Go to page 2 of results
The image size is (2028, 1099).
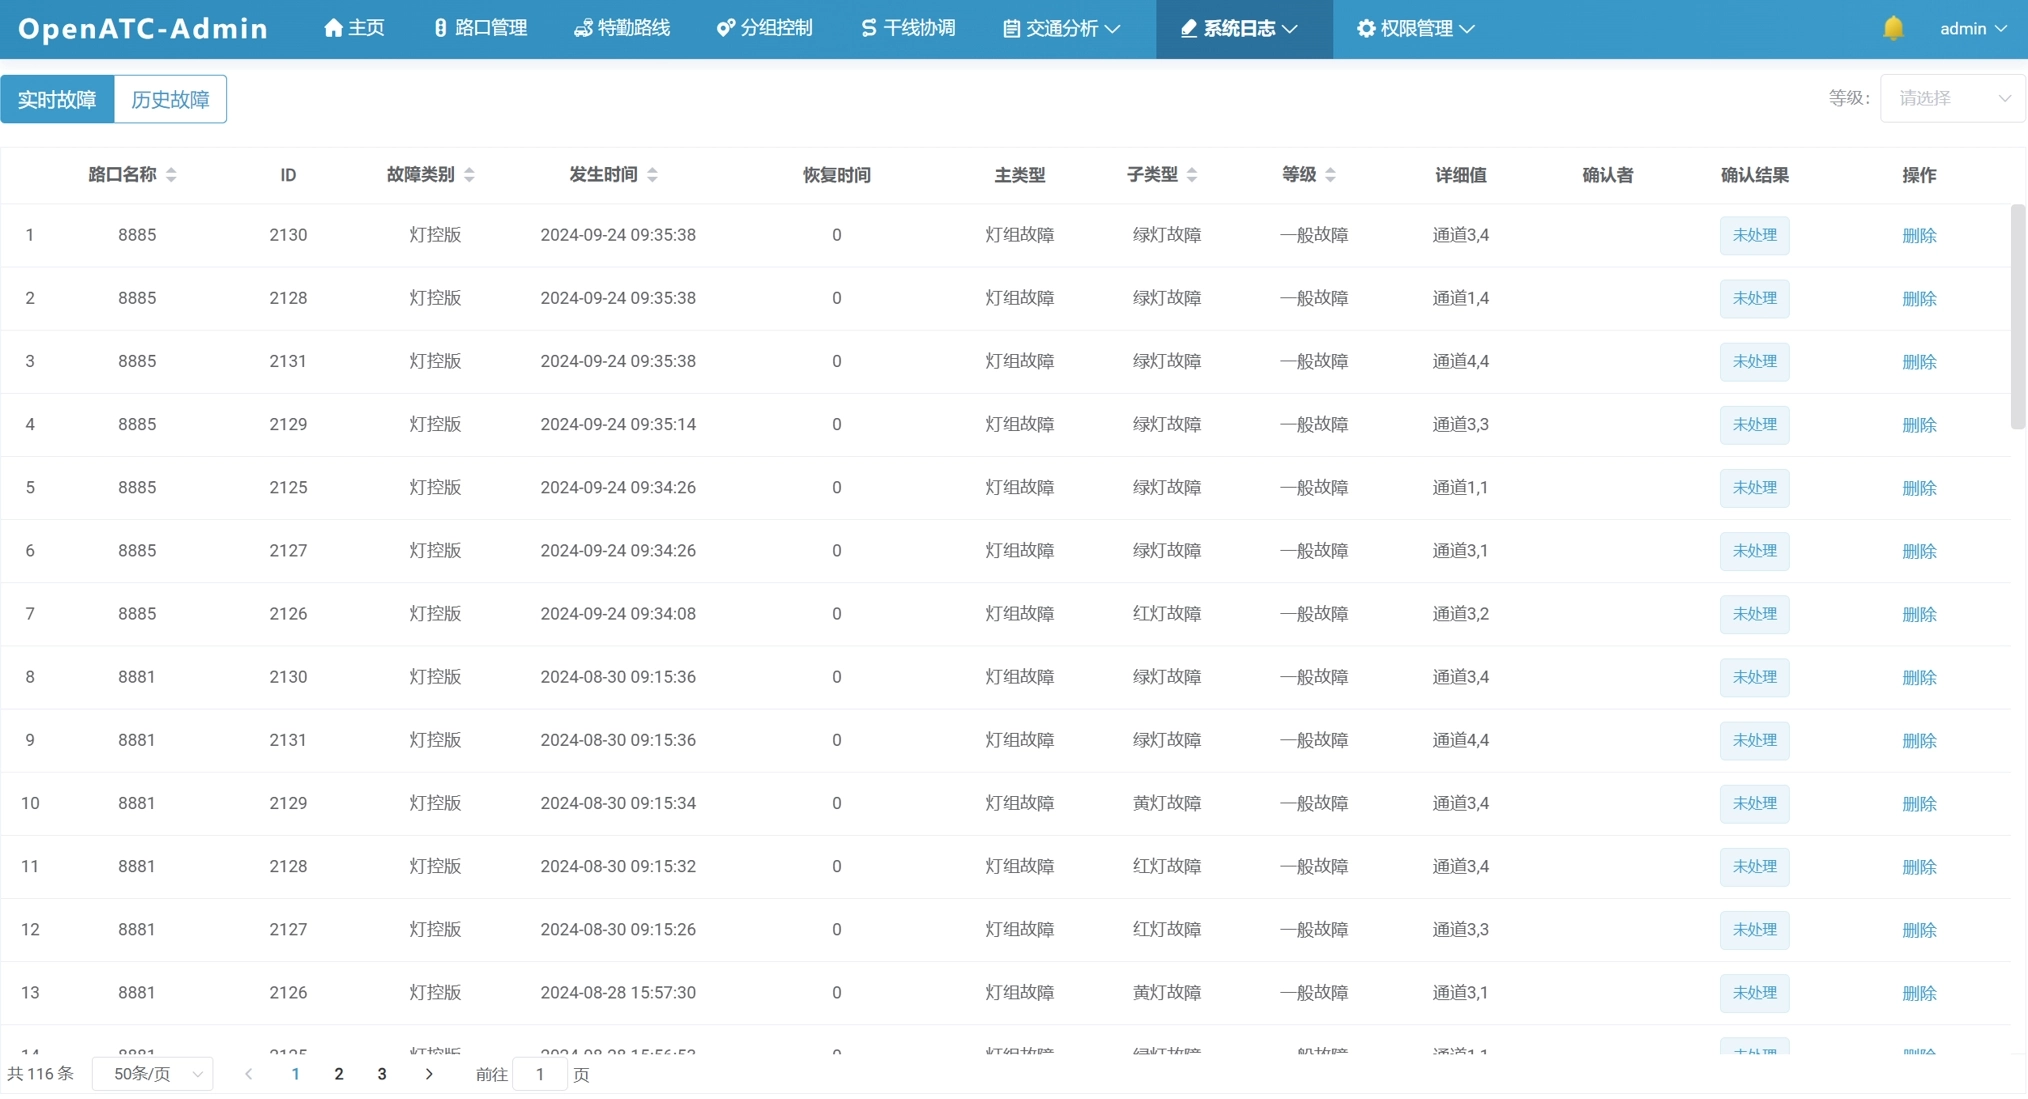(339, 1074)
